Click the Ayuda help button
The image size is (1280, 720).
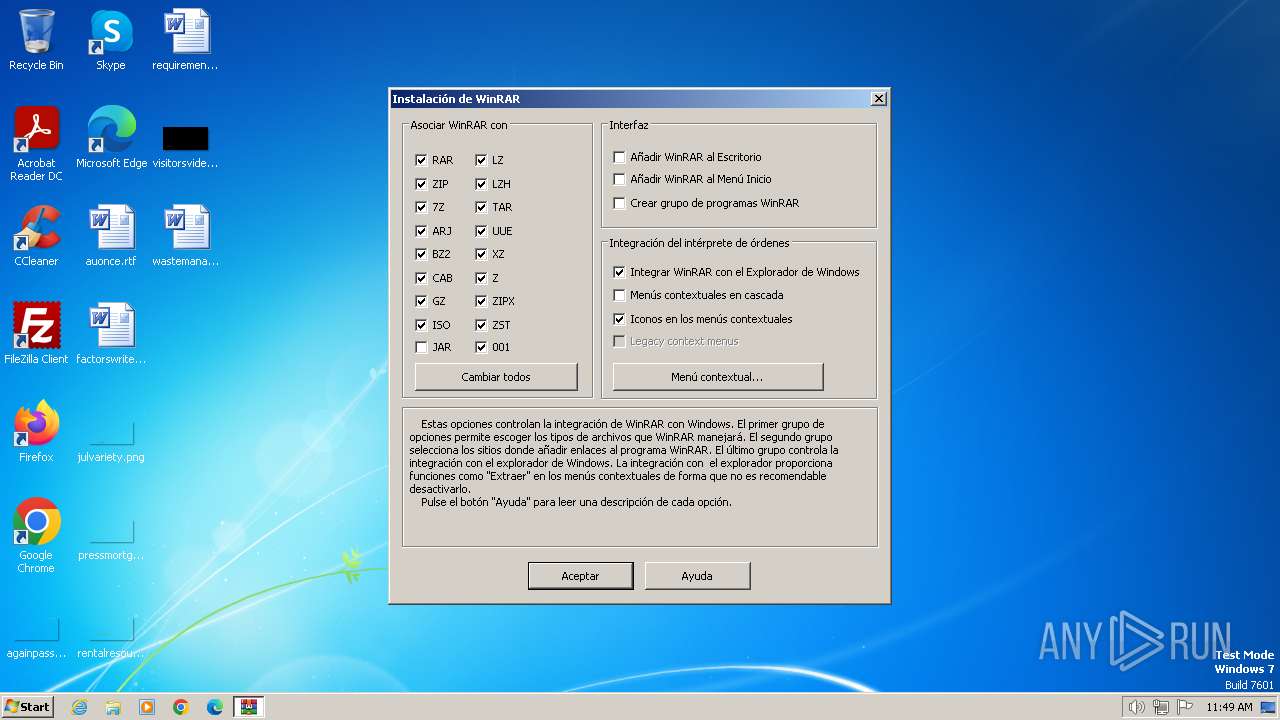(x=697, y=576)
